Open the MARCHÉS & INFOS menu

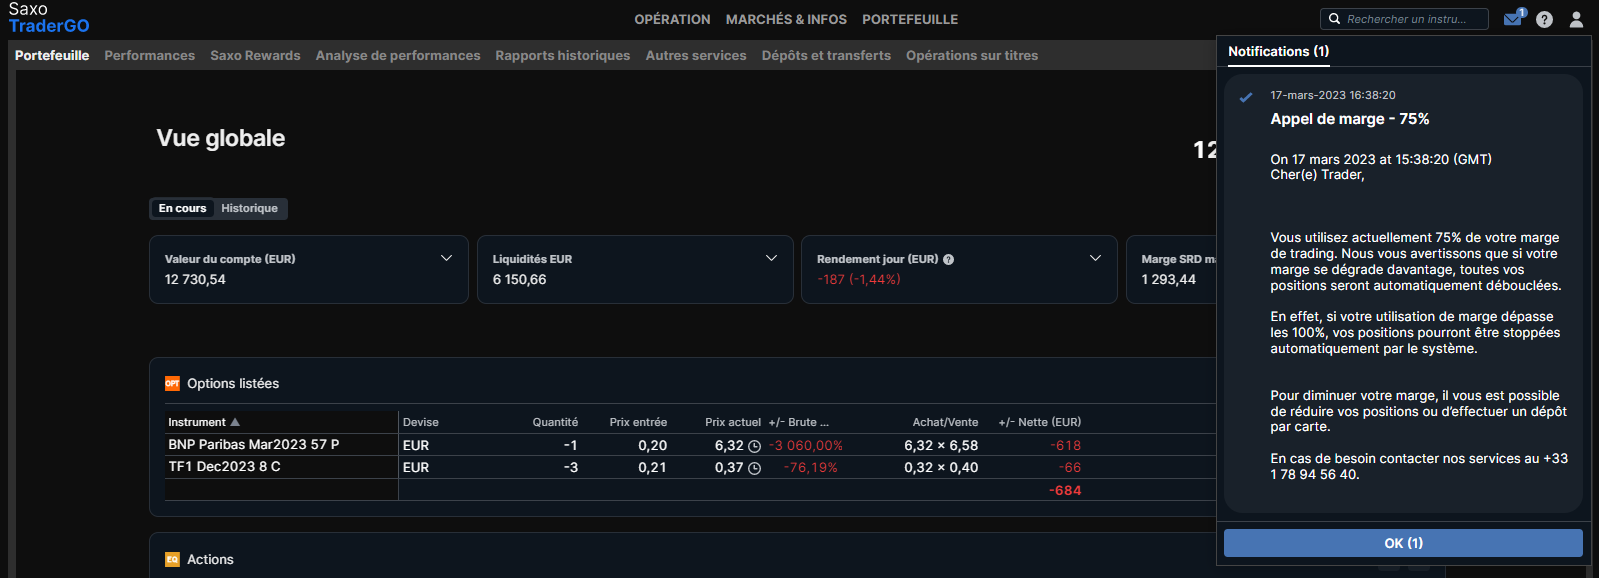pos(786,19)
